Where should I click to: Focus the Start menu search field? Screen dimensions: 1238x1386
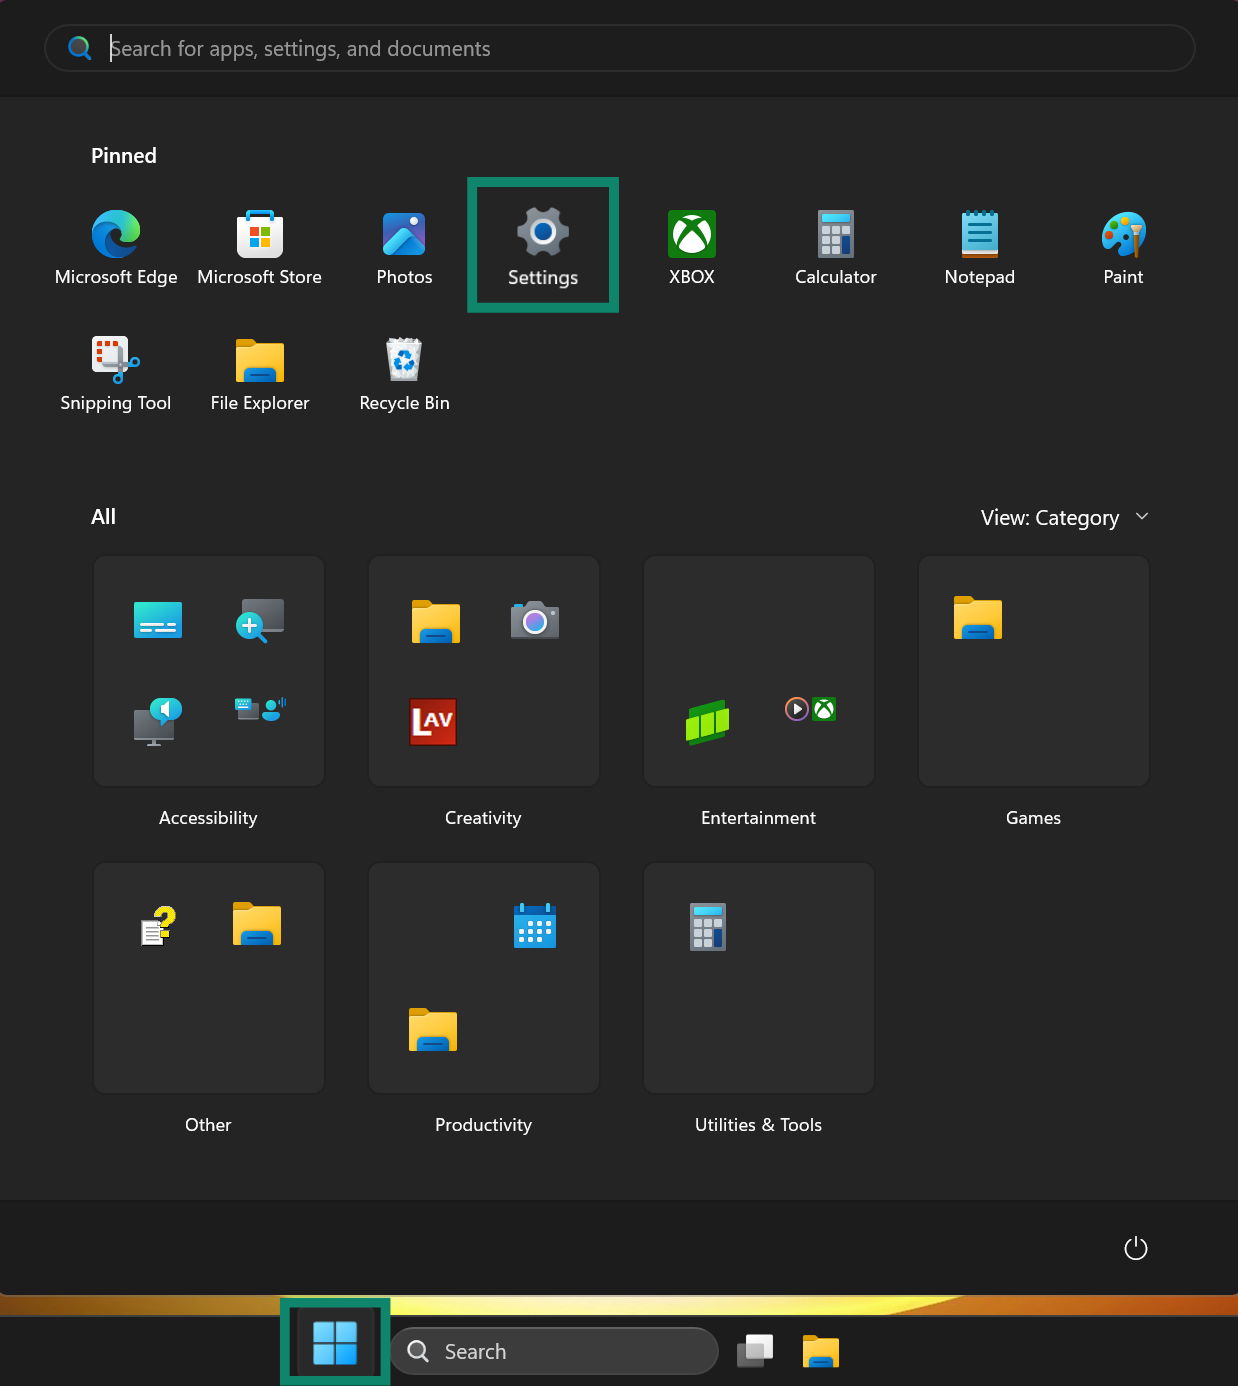620,48
